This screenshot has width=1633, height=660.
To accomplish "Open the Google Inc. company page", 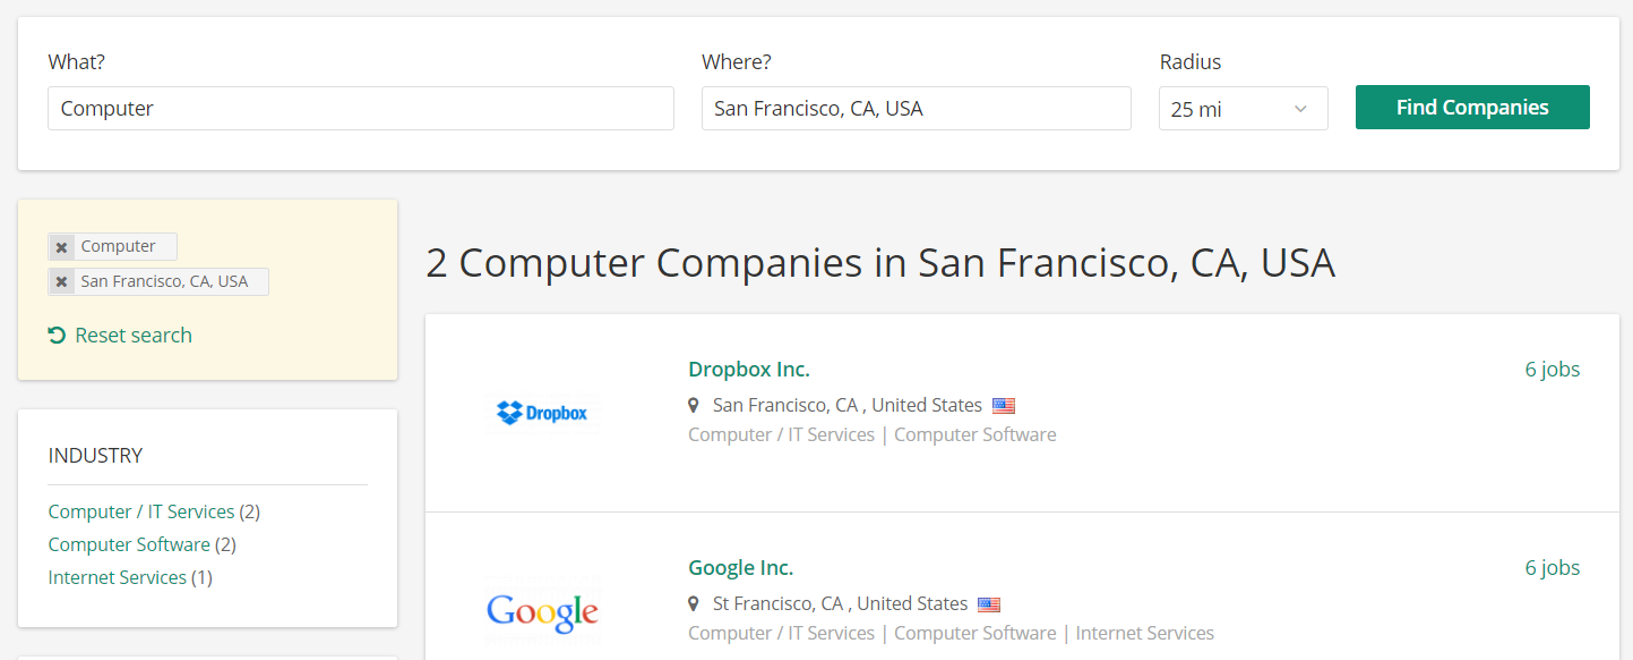I will (740, 567).
